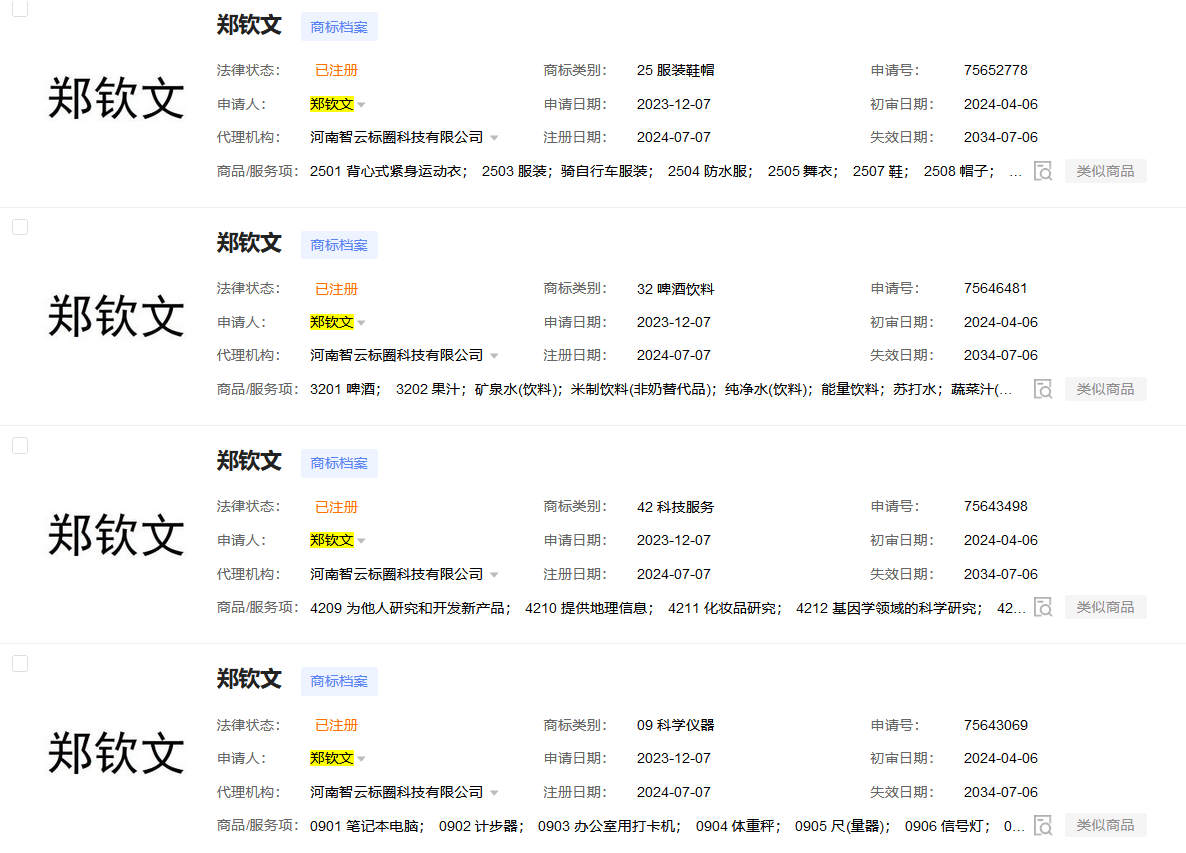Expand applicant dropdown arrow in 75643498 row

362,541
